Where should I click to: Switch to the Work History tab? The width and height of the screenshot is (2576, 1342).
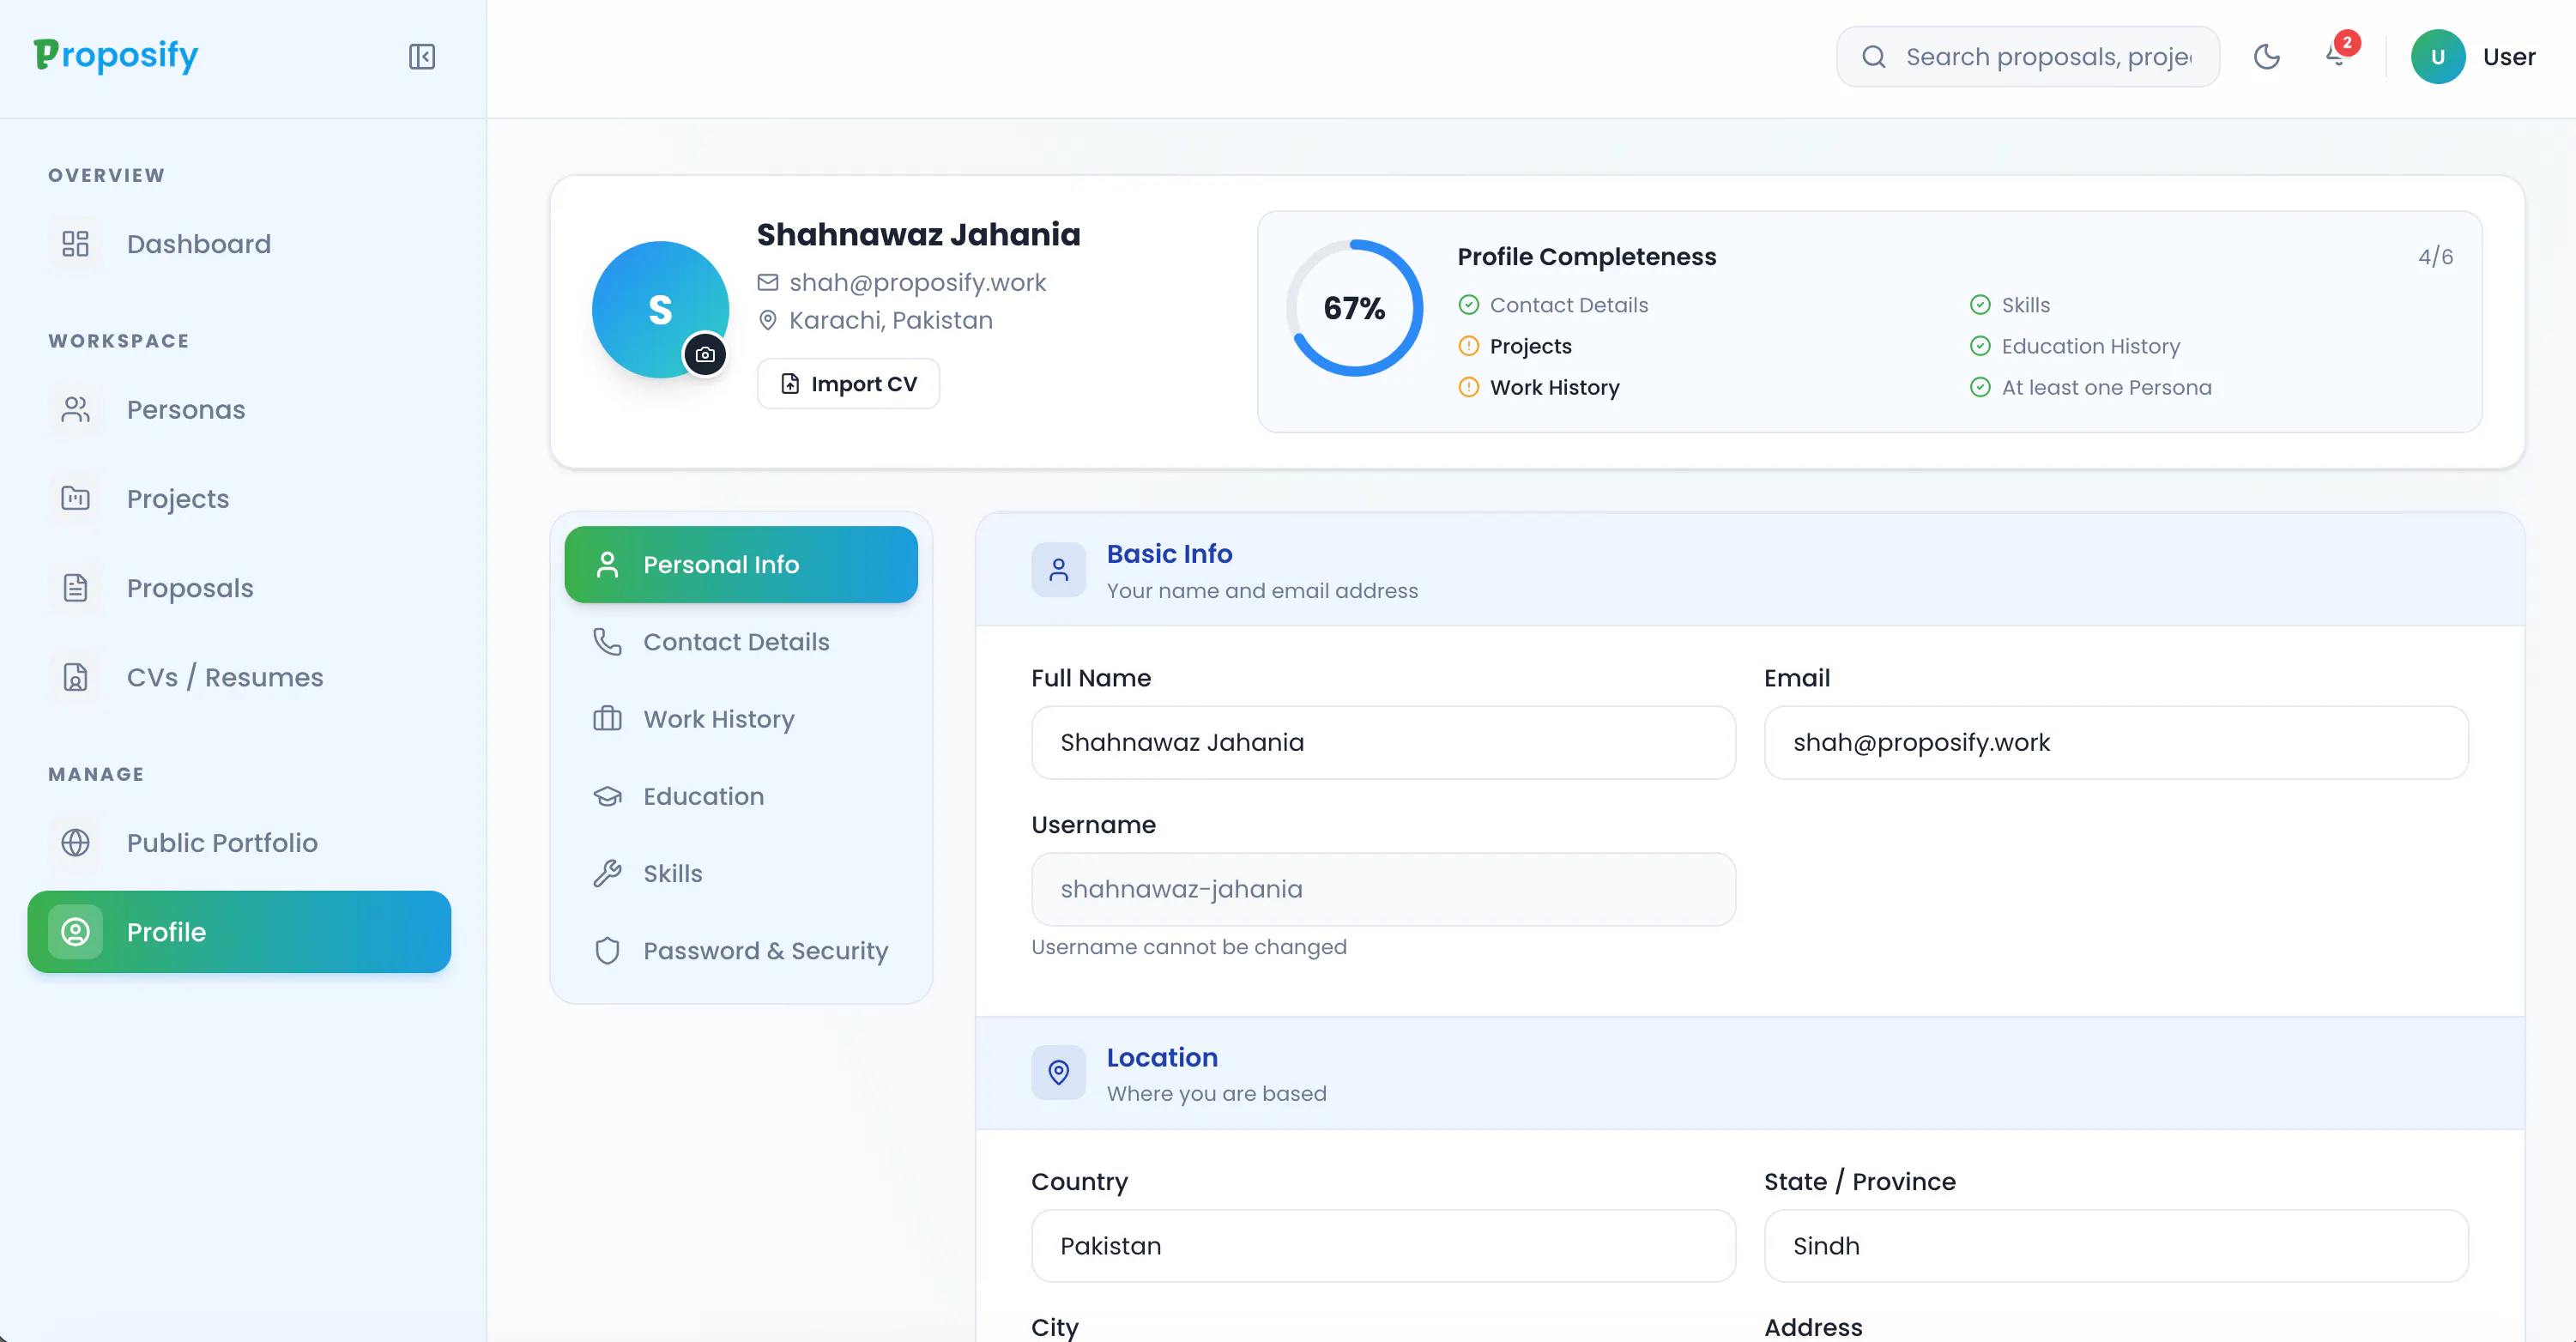click(741, 719)
